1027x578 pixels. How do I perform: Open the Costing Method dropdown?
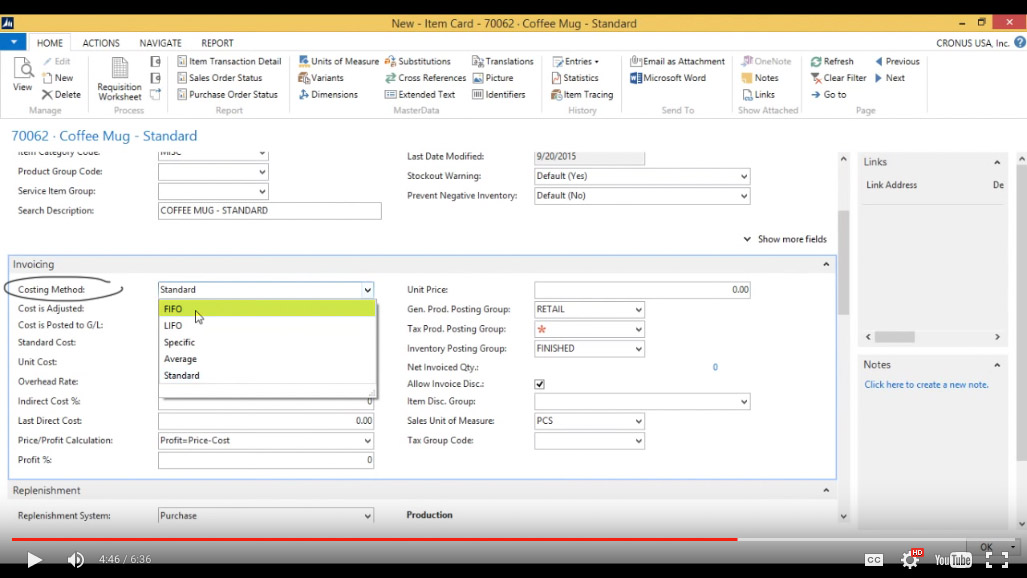(x=367, y=290)
